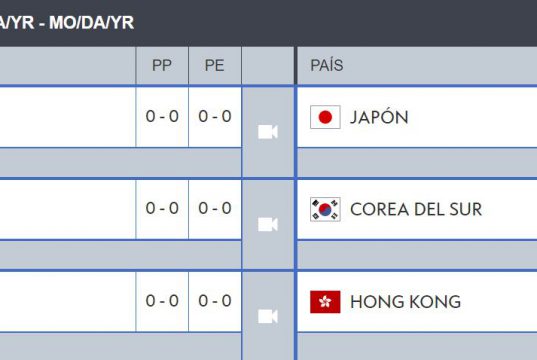Select the video camera icon in Hong Kong row

[267, 316]
